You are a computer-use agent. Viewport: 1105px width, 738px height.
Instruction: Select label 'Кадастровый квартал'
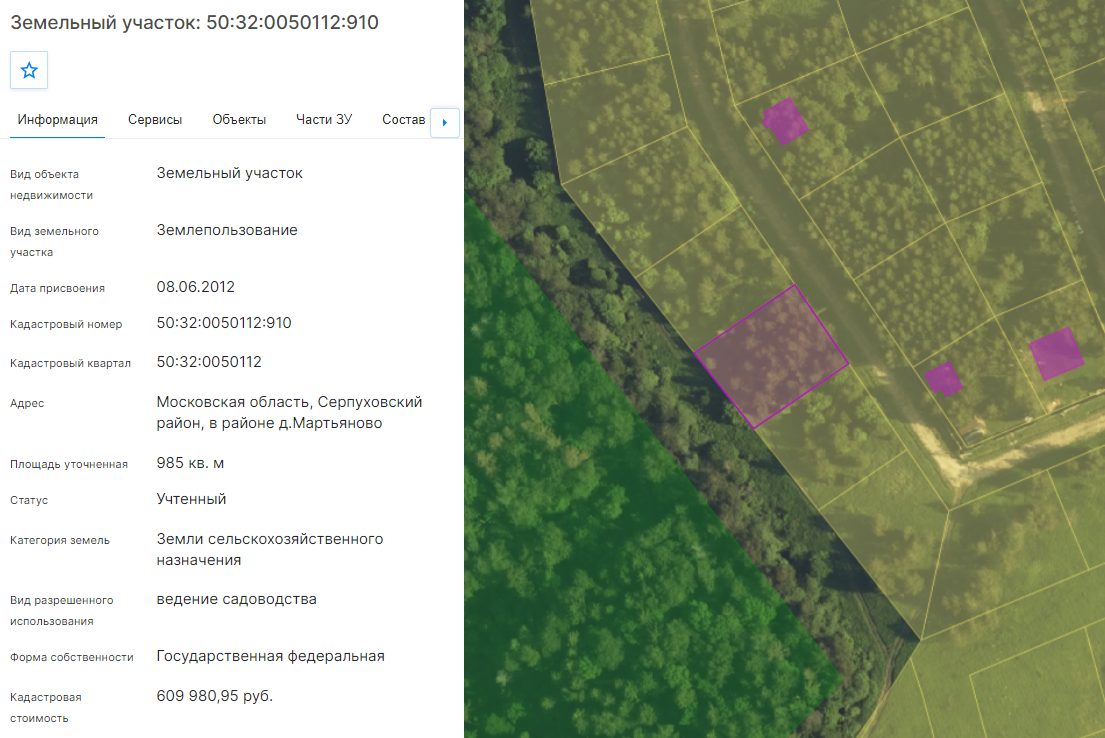coord(70,363)
